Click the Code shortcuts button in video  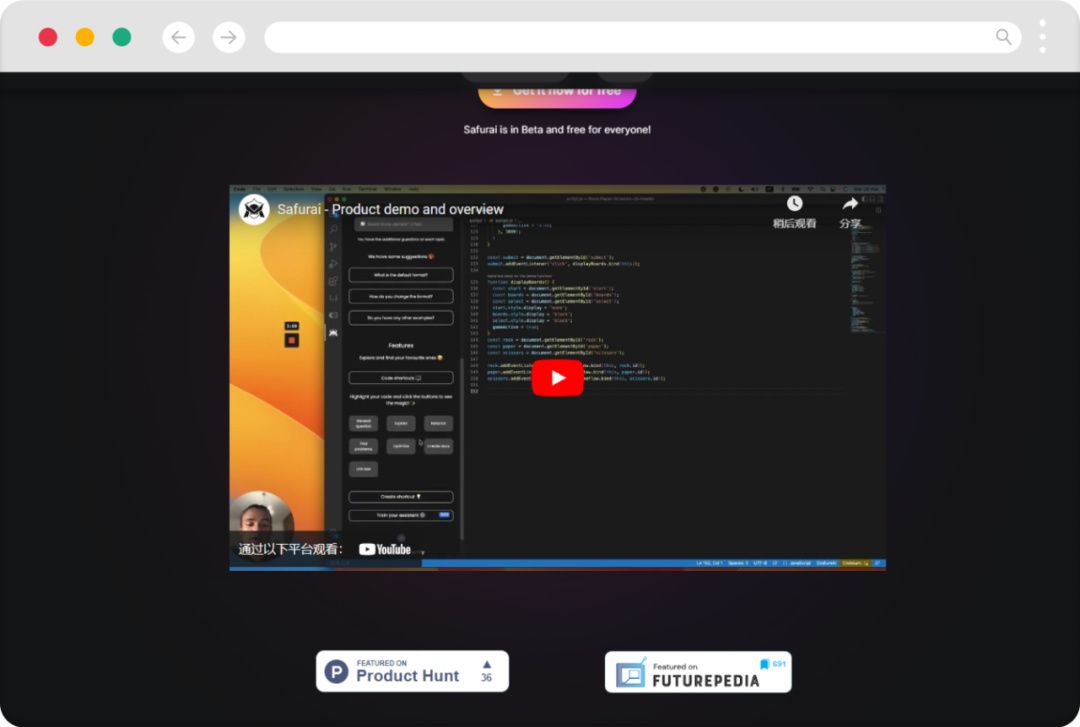[401, 378]
